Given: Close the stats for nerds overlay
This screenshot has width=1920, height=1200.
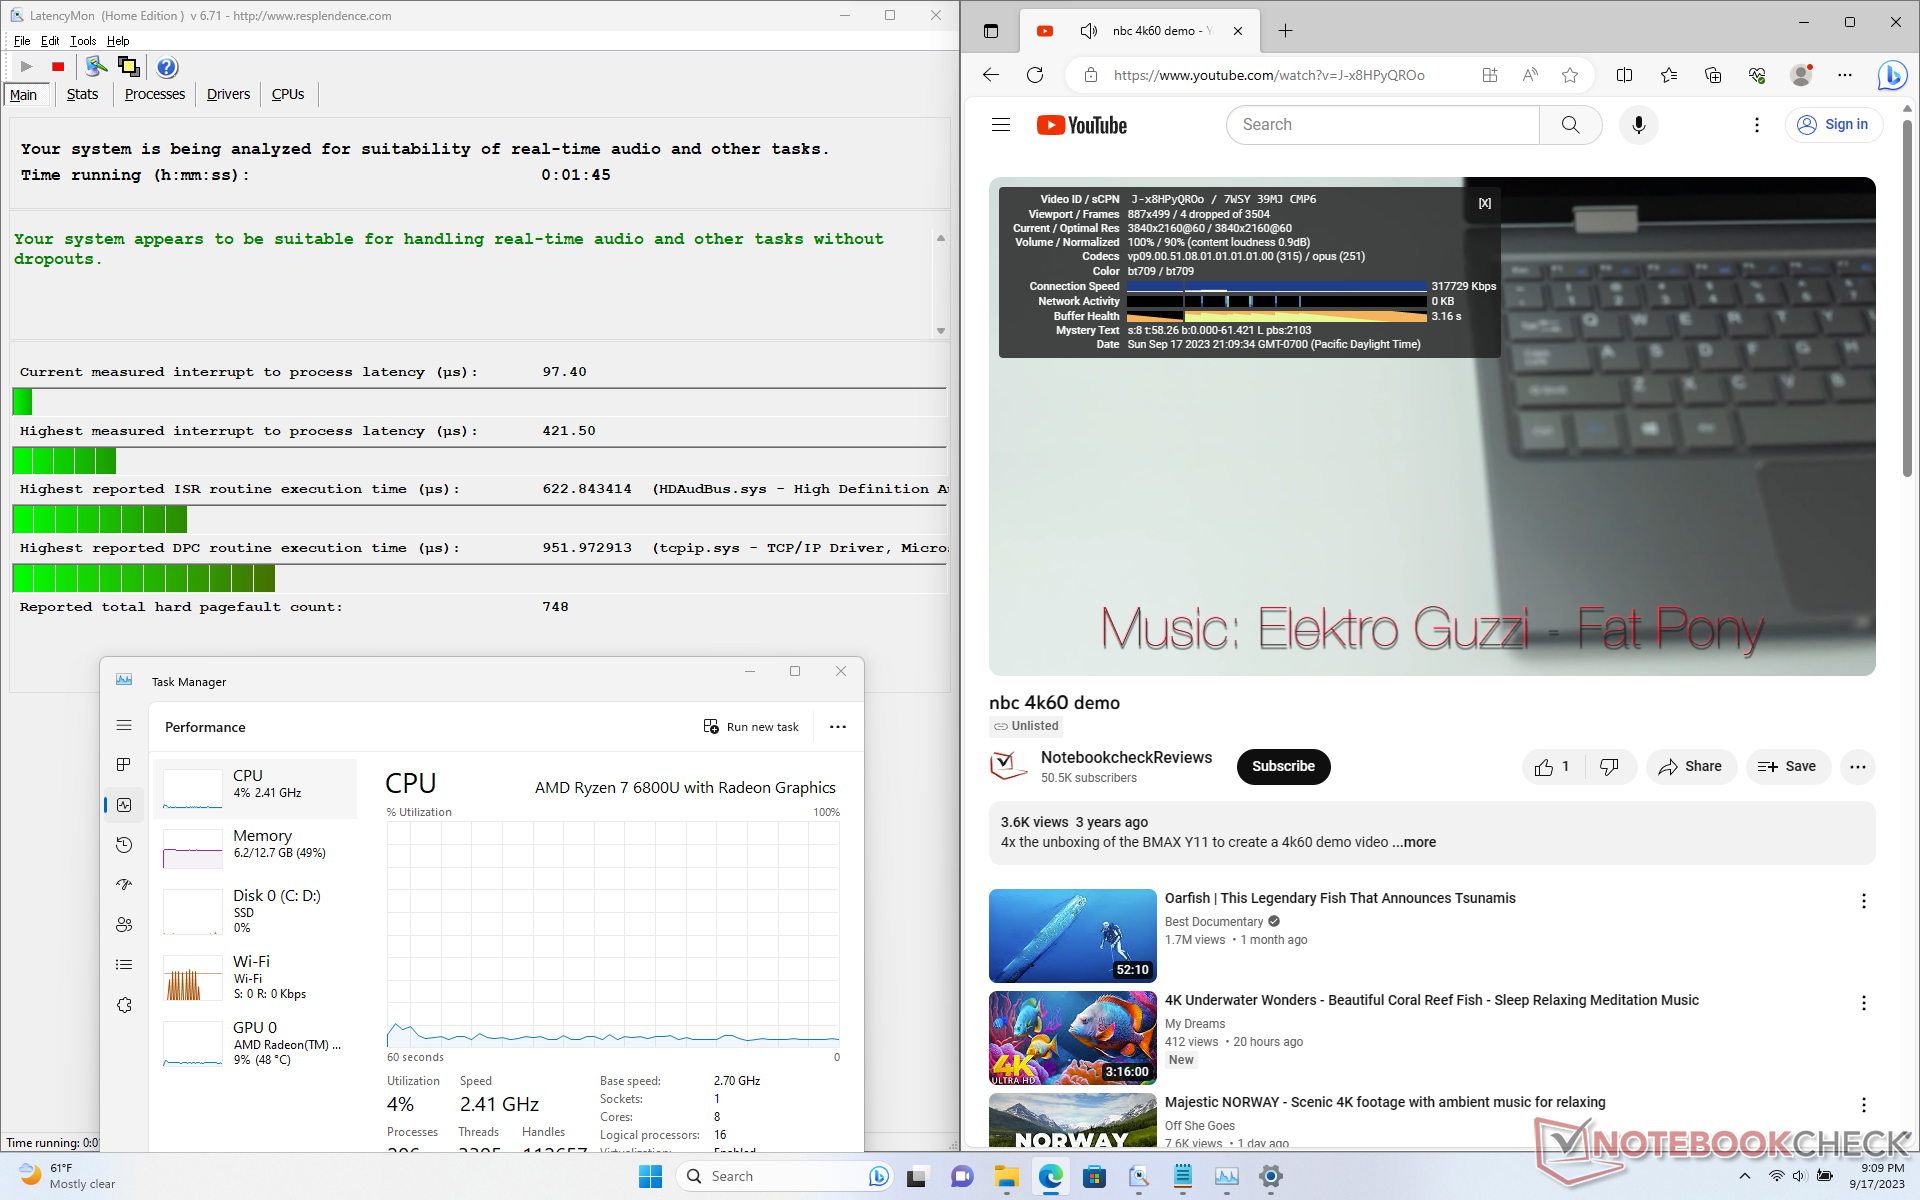Looking at the screenshot, I should (x=1485, y=203).
